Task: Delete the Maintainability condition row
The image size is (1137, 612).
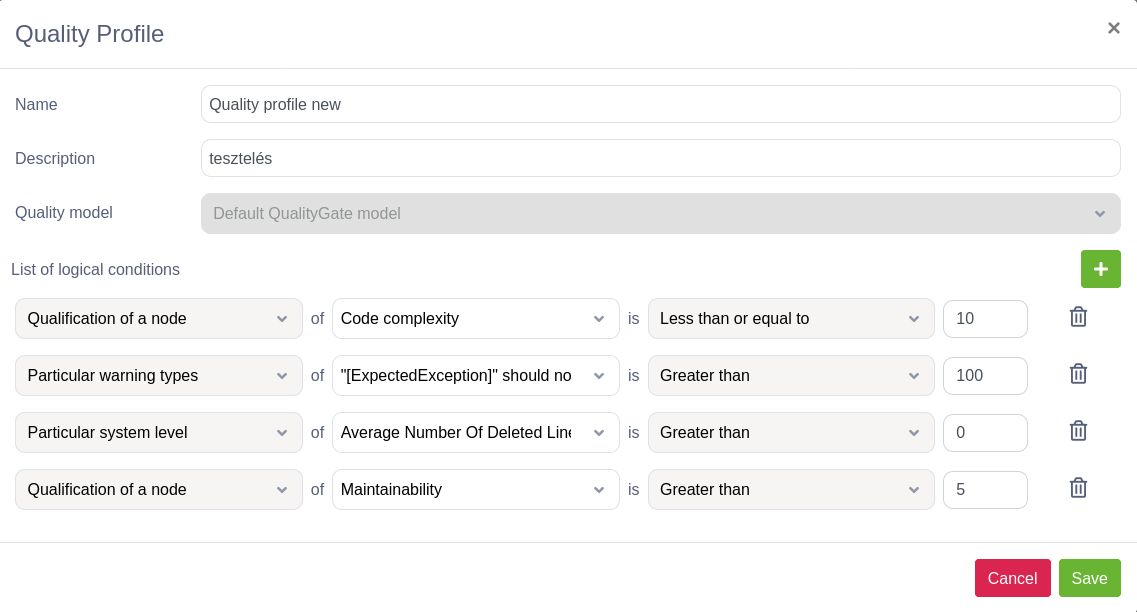Action: [1078, 488]
